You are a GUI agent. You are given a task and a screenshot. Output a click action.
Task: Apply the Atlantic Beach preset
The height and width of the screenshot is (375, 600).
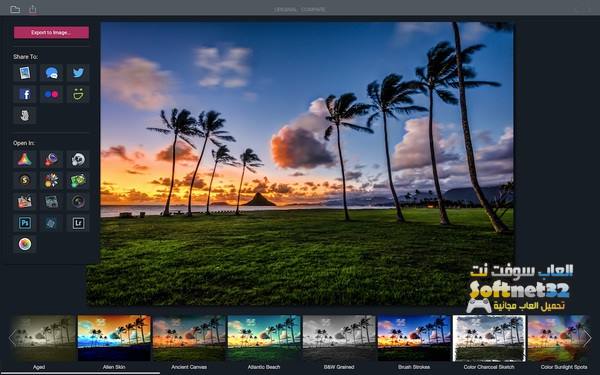(264, 338)
